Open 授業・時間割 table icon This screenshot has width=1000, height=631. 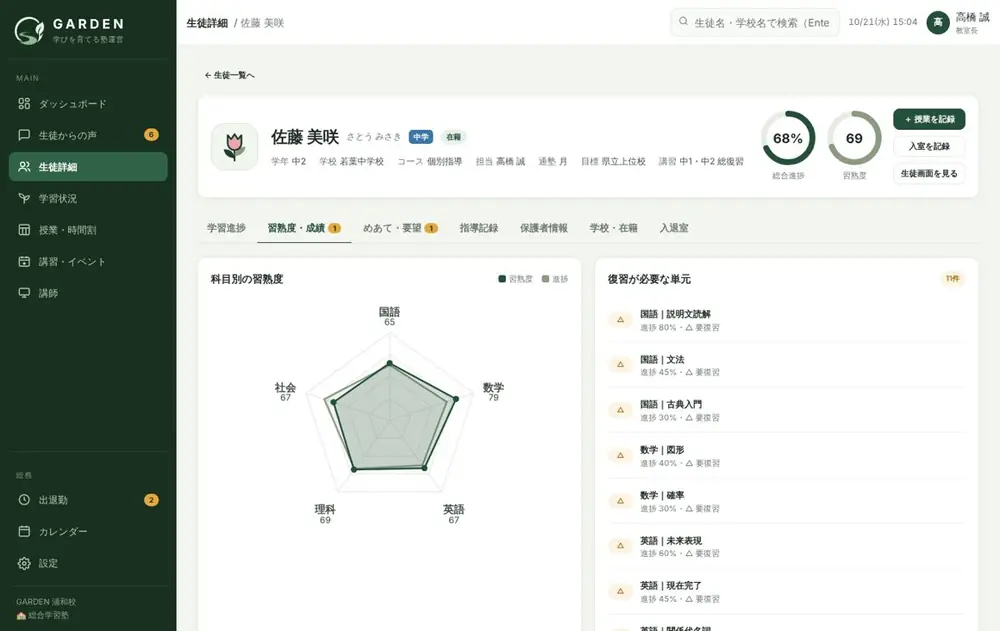[24, 230]
